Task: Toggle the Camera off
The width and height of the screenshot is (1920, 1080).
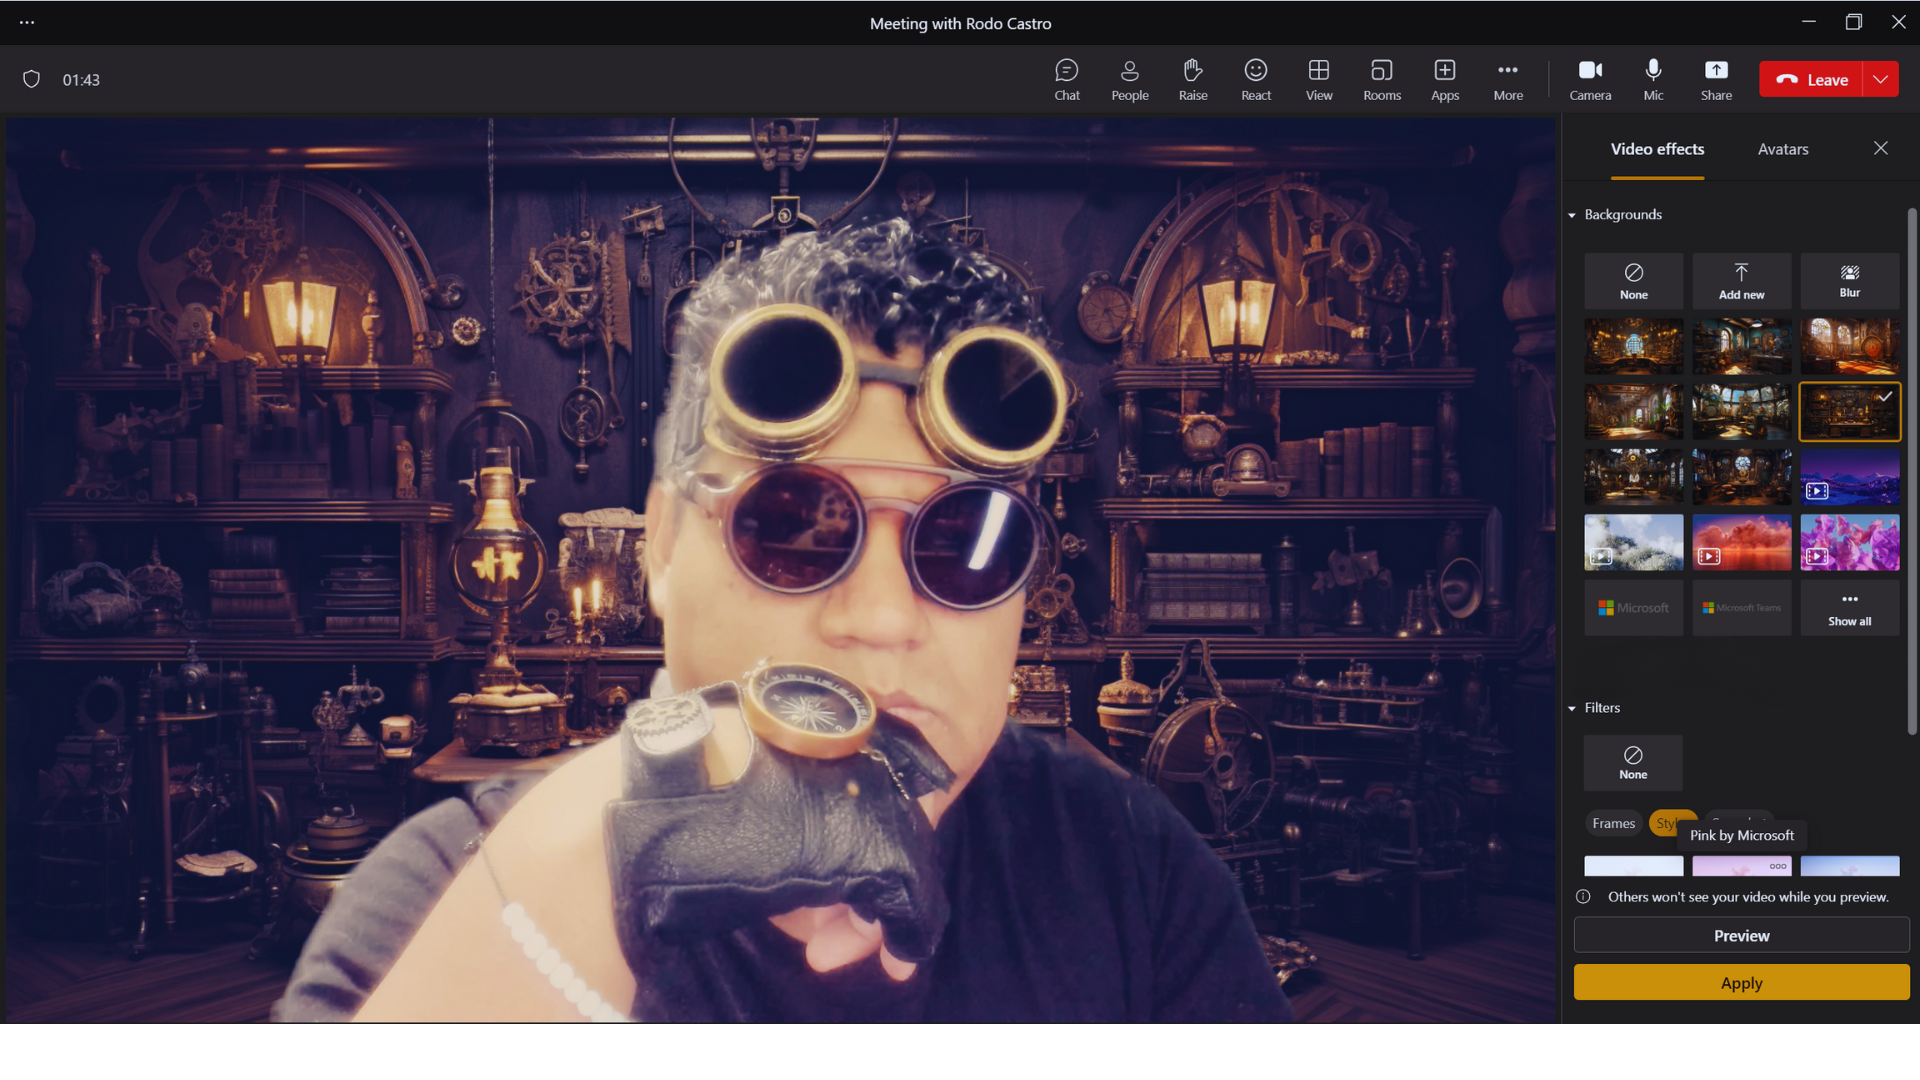Action: coord(1589,80)
